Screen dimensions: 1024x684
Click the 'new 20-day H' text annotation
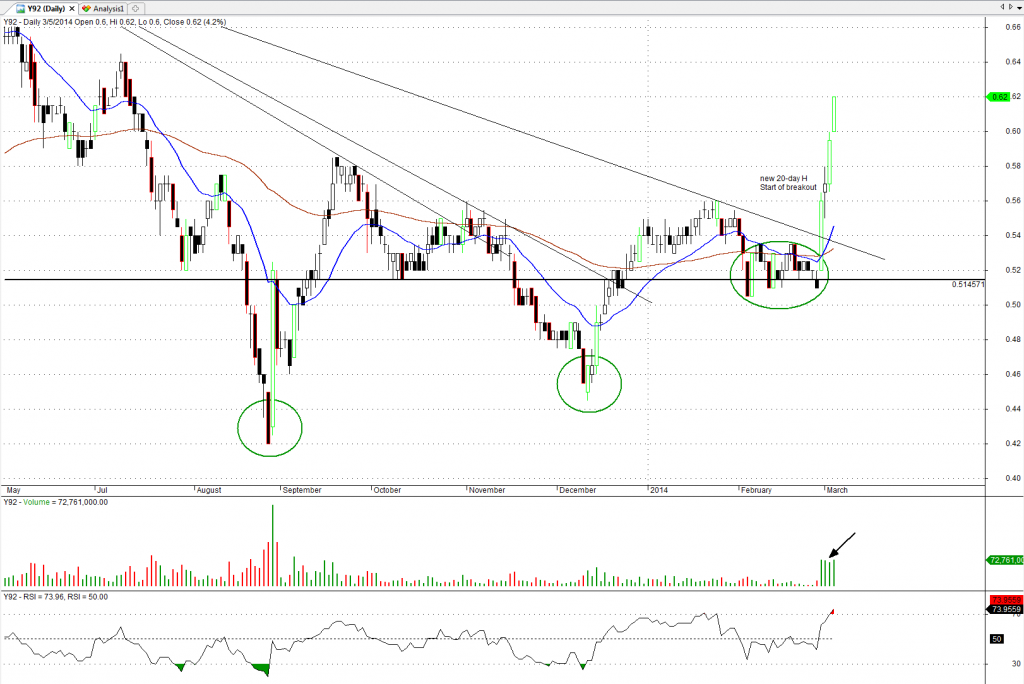pyautogui.click(x=785, y=177)
